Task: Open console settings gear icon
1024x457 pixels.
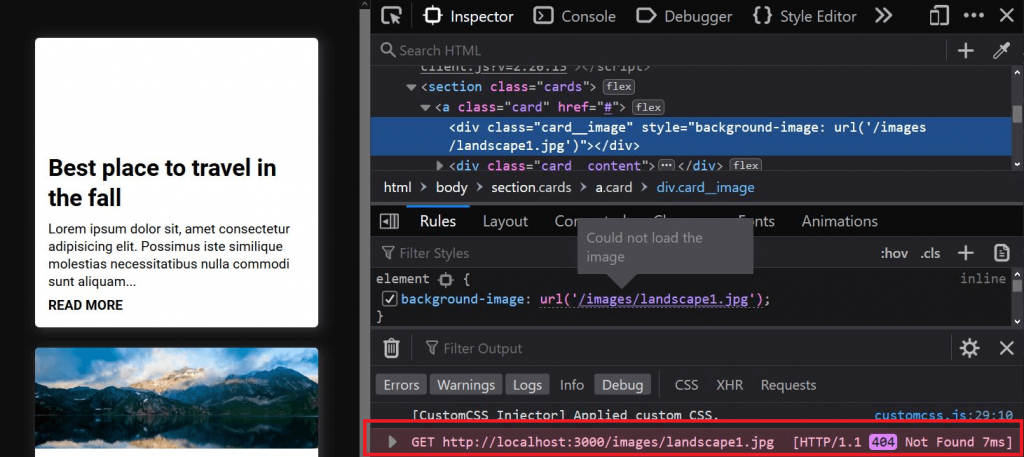Action: (x=969, y=348)
